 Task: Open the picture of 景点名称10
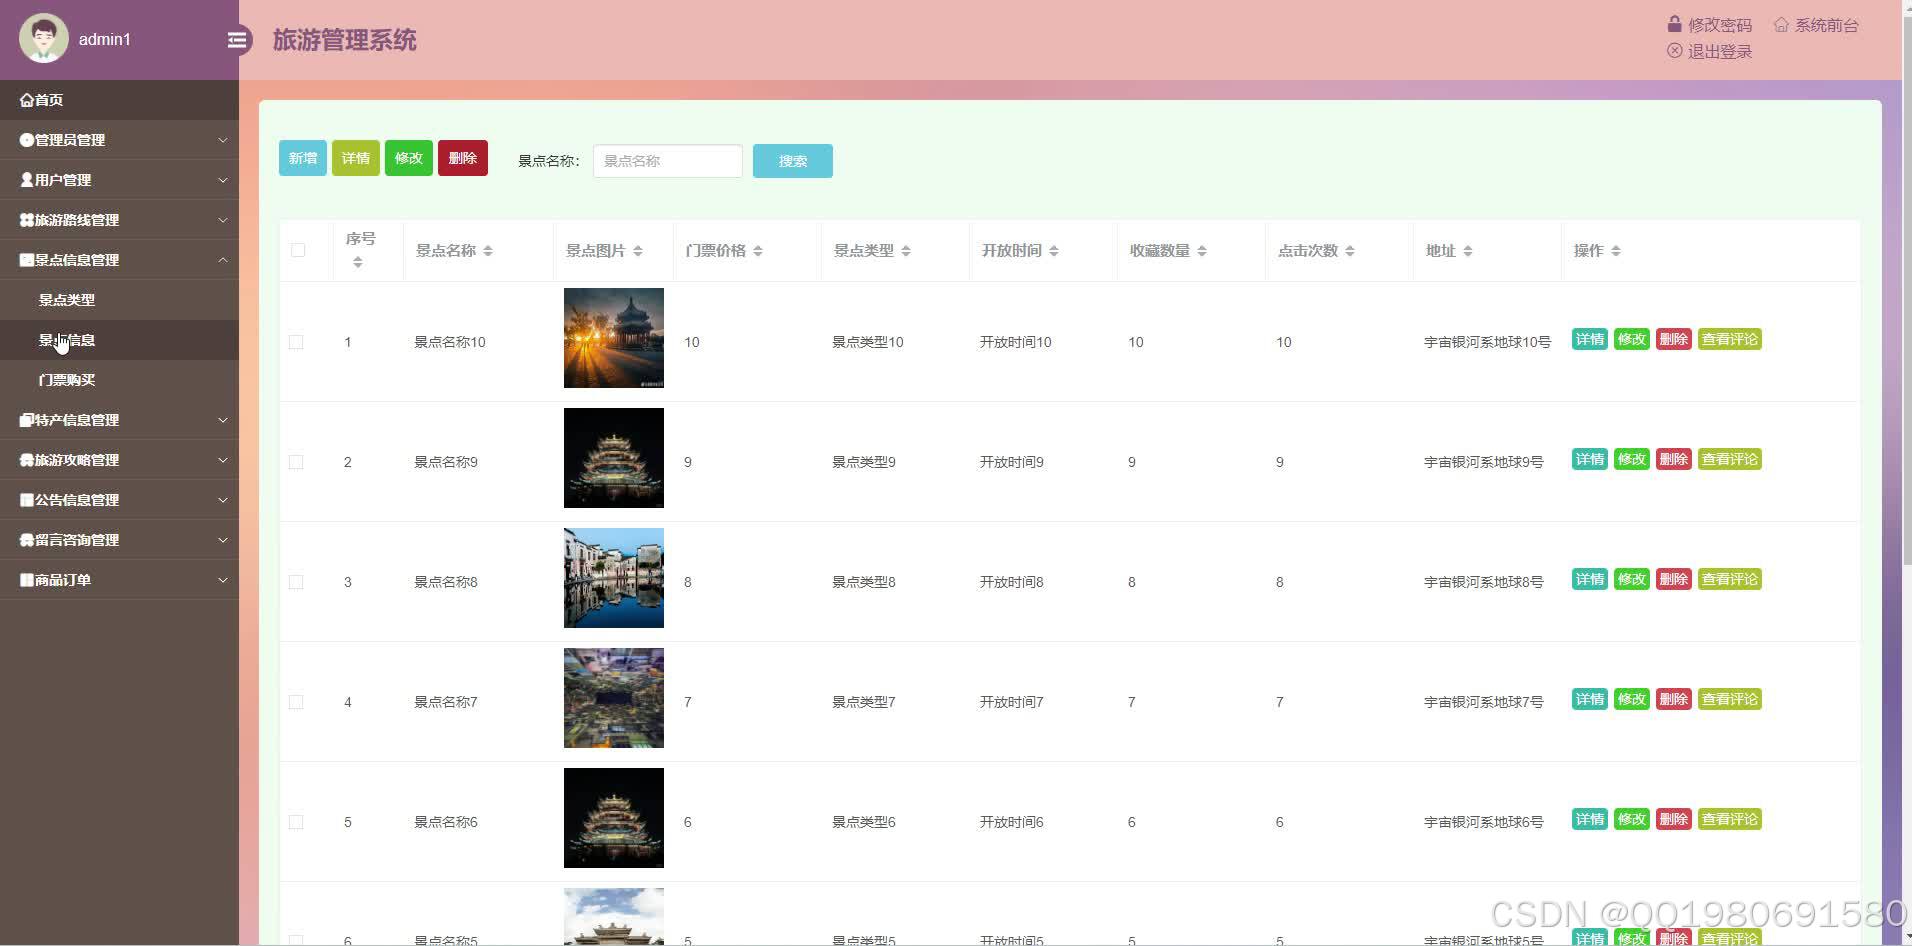pyautogui.click(x=614, y=338)
